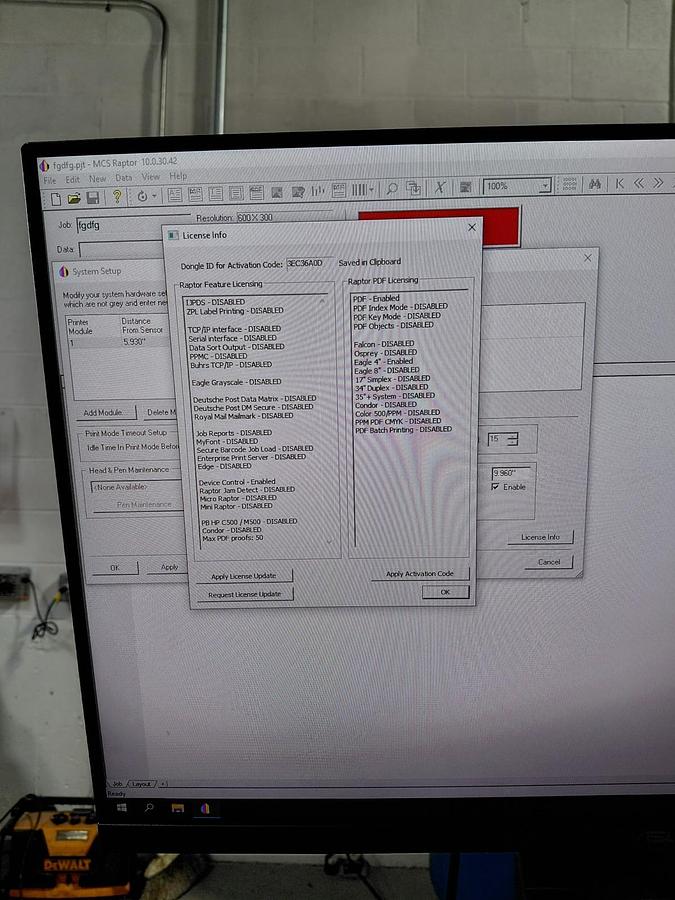Screen dimensions: 675x900
Task: Click the magnifier zoom tool icon
Action: coord(392,188)
